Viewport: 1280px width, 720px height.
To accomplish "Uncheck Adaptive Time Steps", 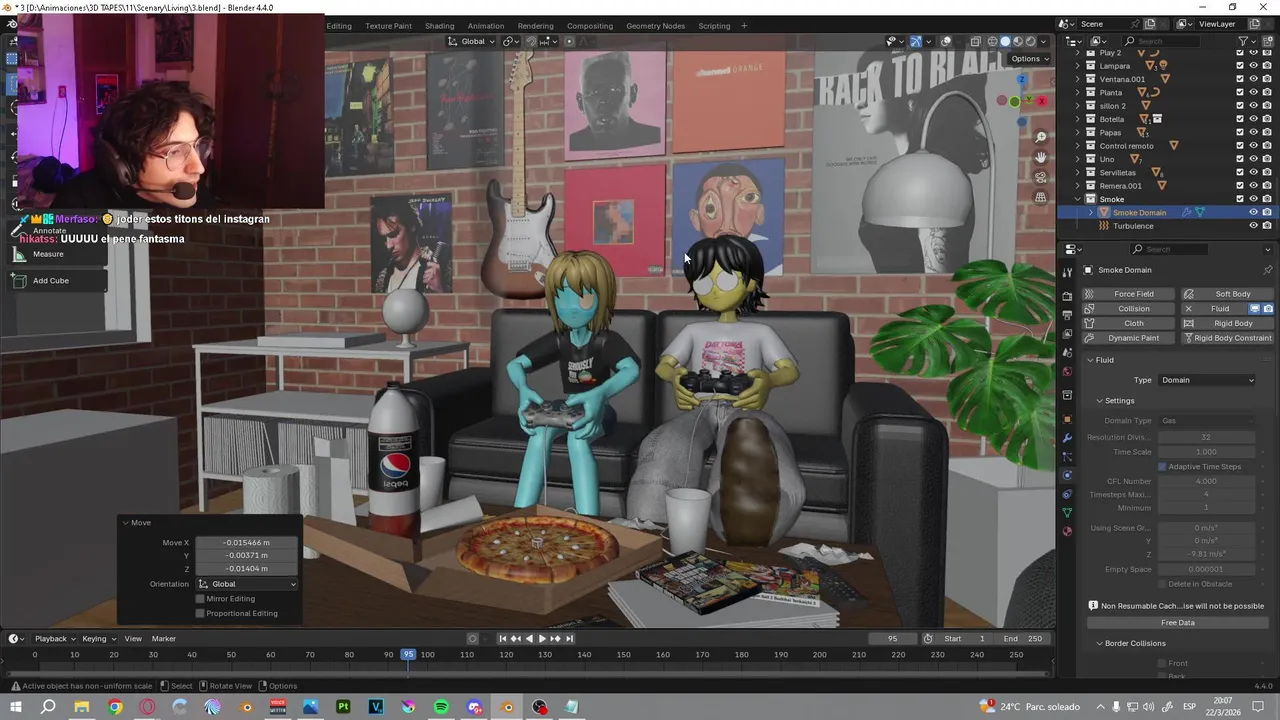I will pos(1162,466).
